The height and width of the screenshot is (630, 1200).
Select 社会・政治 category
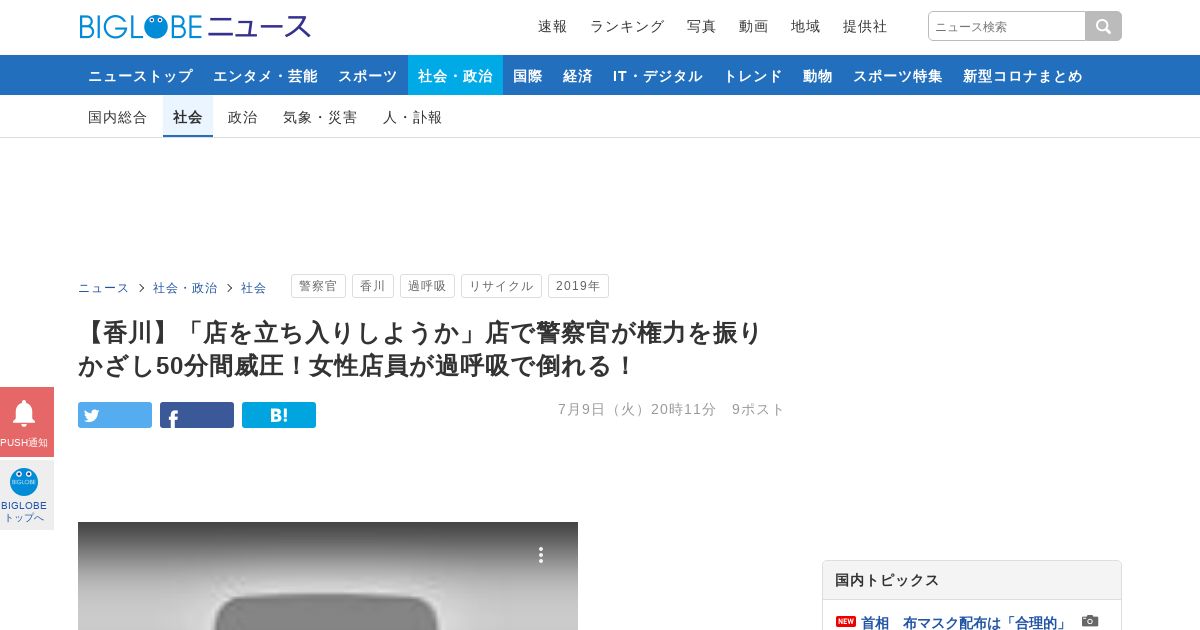point(455,75)
